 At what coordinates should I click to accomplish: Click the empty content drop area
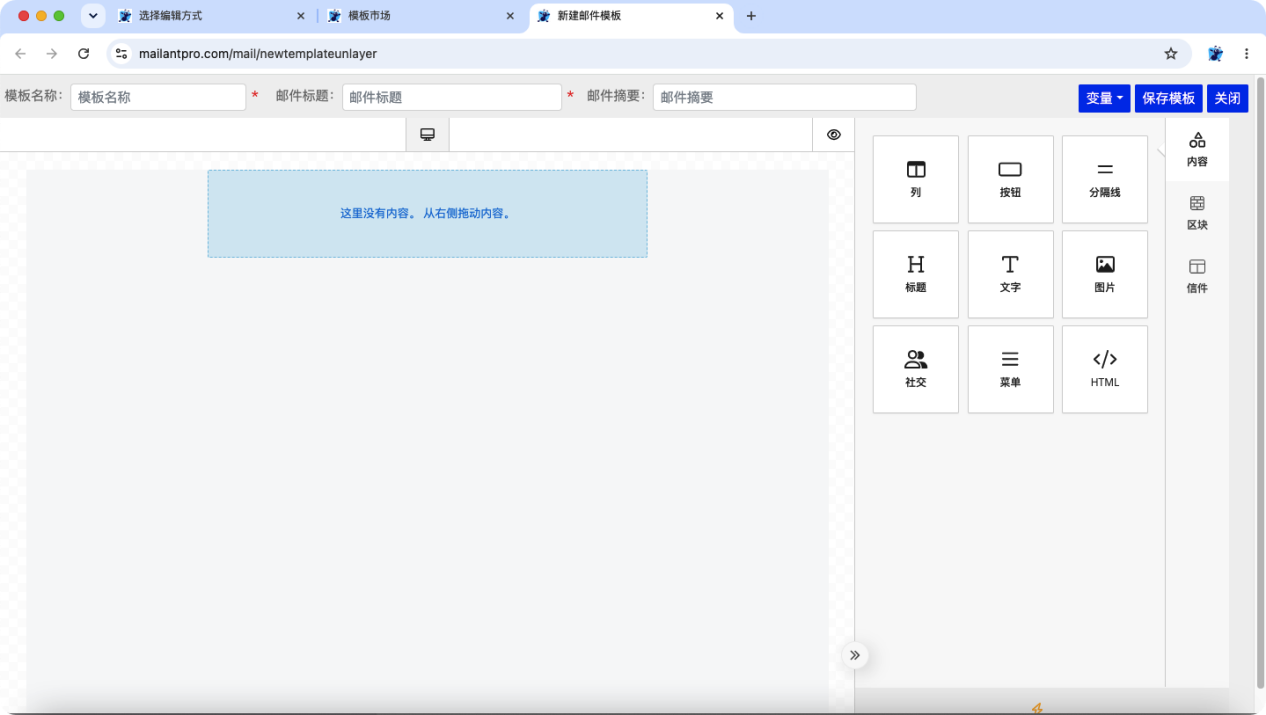(428, 213)
